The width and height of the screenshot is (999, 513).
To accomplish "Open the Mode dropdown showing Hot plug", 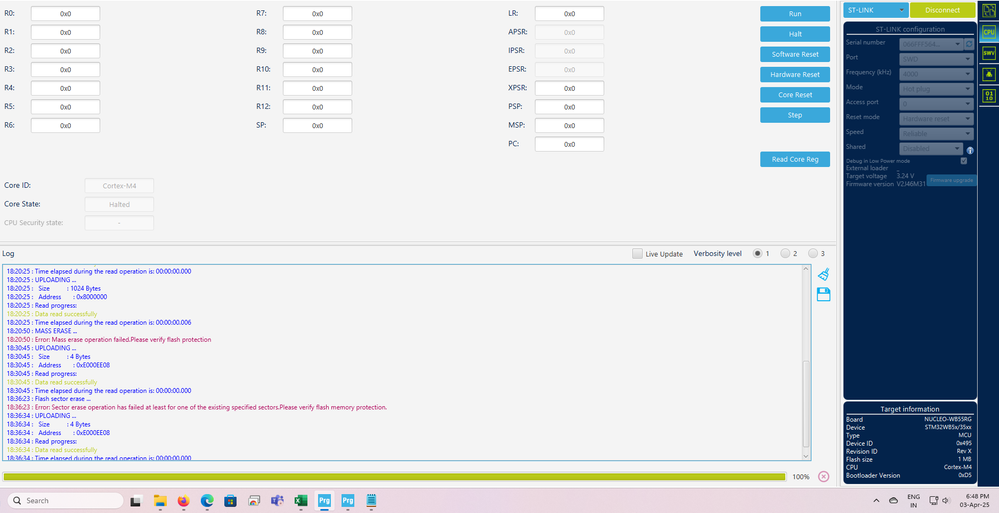I will tap(937, 89).
